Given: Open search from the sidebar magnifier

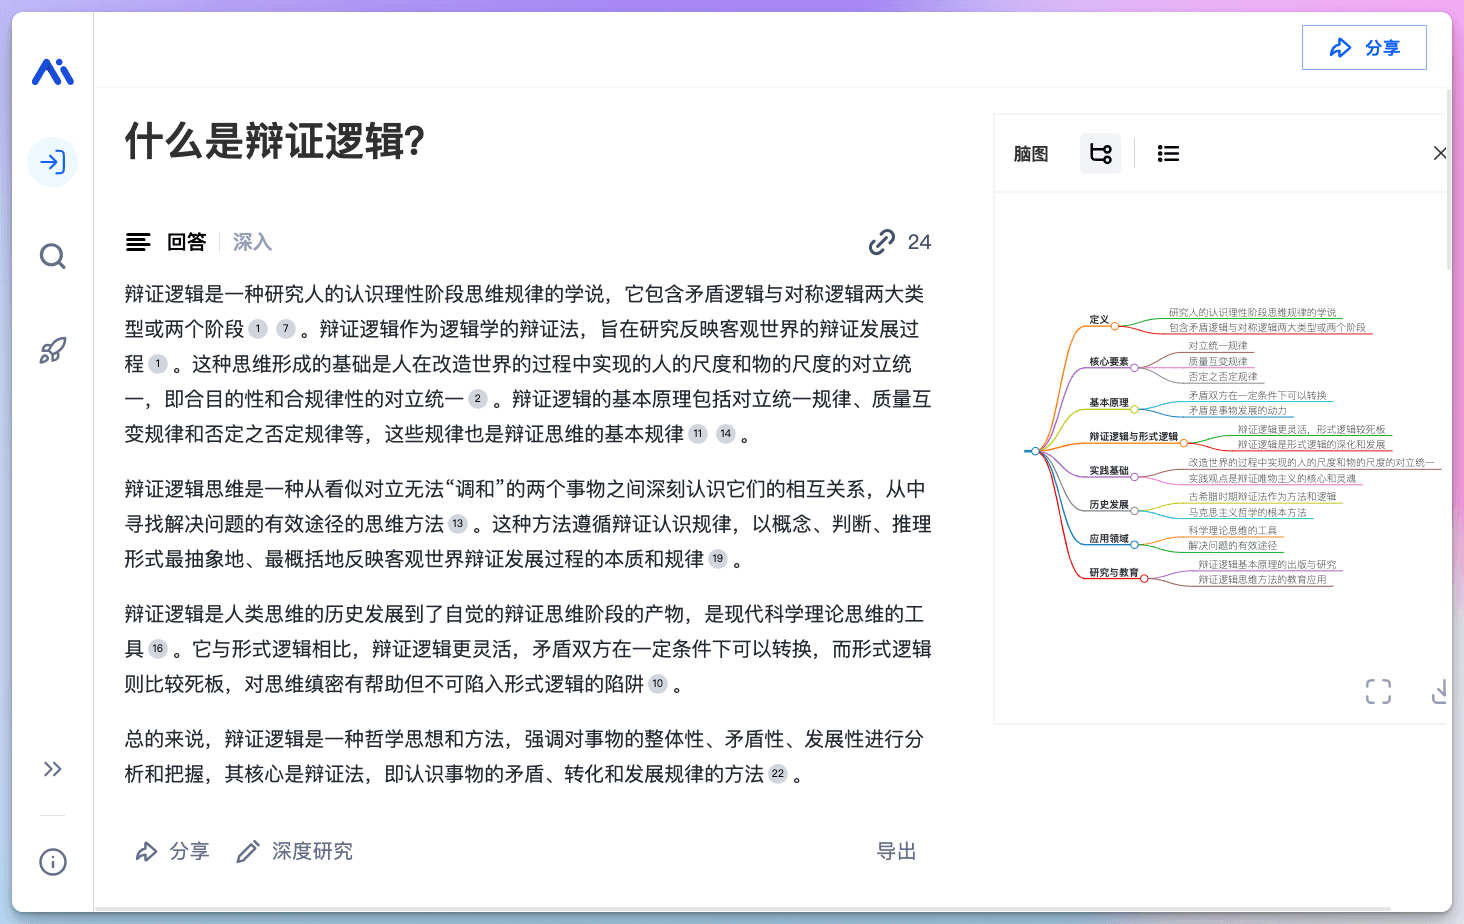Looking at the screenshot, I should 53,257.
